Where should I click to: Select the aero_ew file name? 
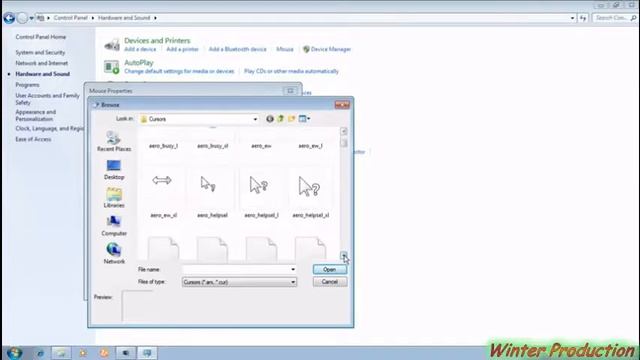(261, 146)
